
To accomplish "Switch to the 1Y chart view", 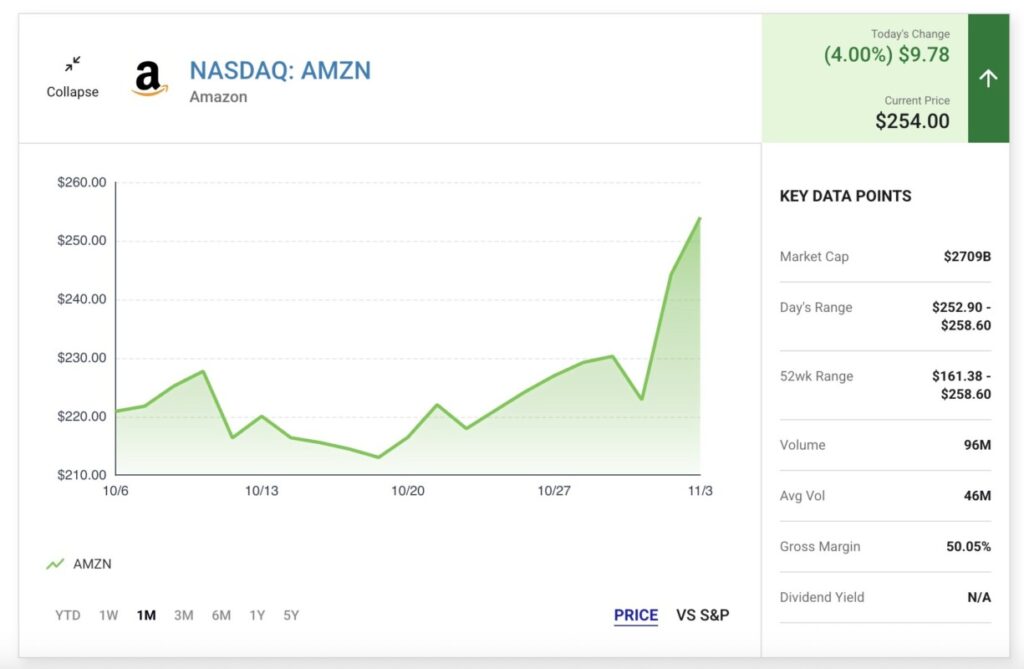I will coord(256,615).
